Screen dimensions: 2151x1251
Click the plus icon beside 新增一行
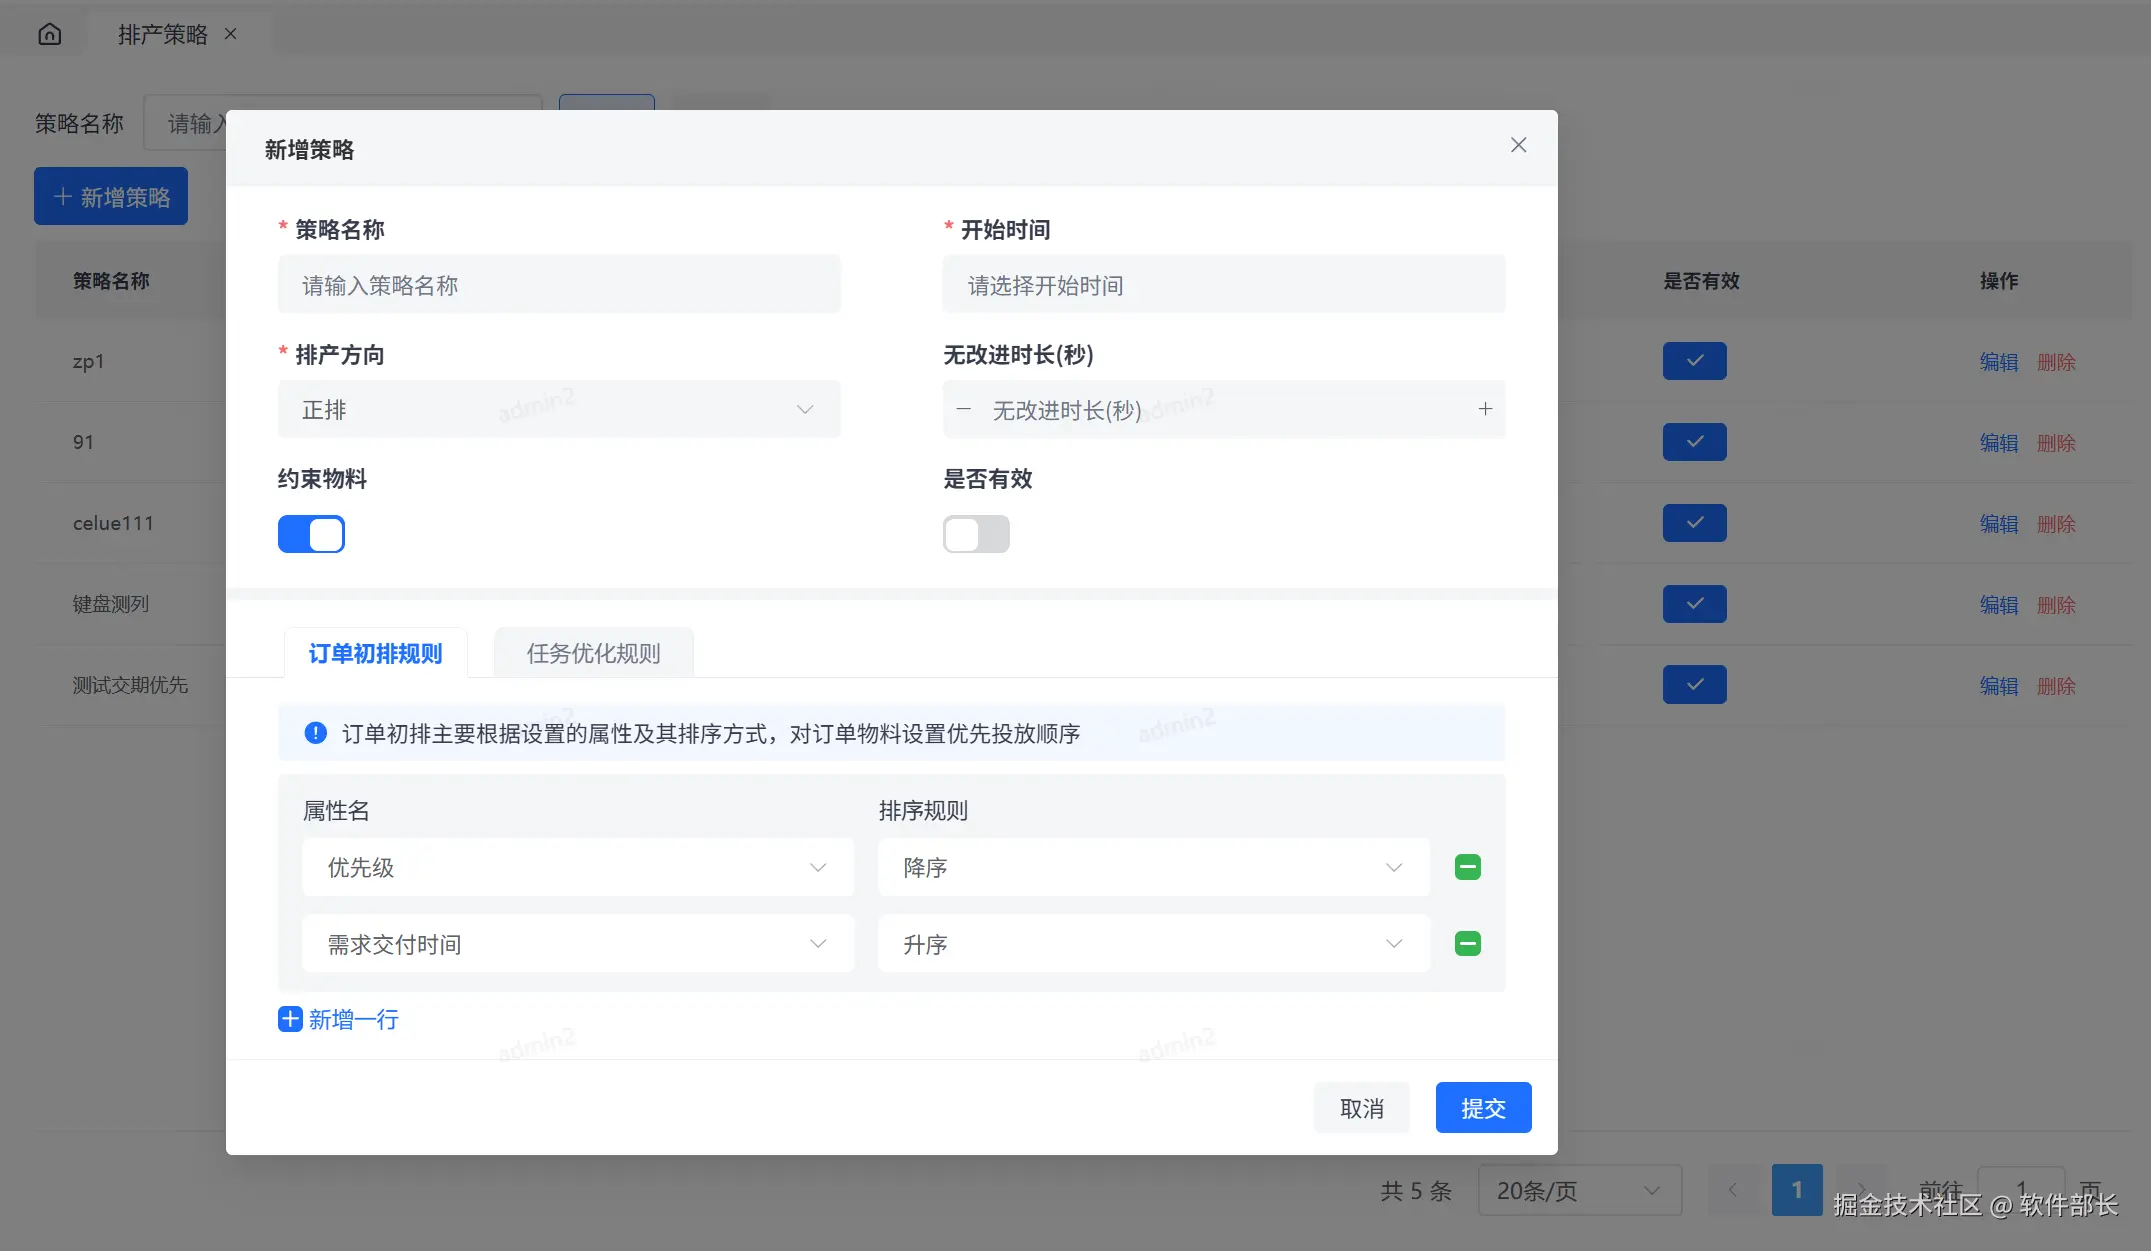(x=290, y=1019)
